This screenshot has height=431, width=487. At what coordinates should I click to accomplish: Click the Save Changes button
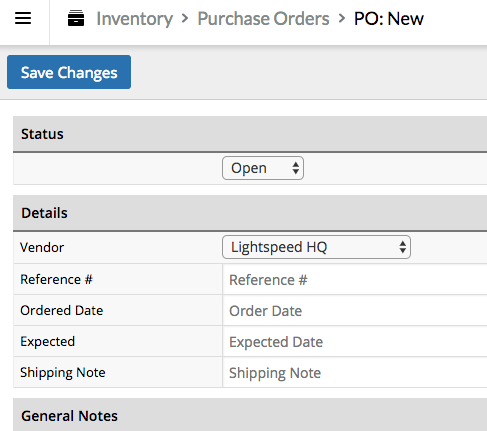point(69,72)
